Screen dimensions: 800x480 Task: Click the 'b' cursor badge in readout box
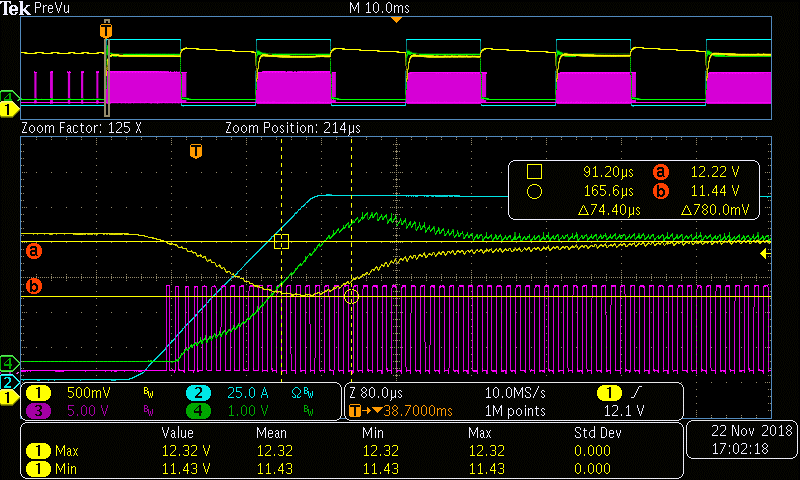click(661, 191)
